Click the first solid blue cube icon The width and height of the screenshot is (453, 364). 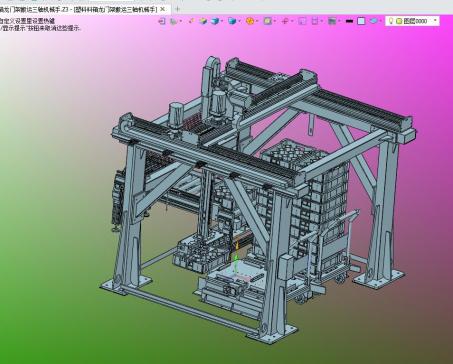pyautogui.click(x=215, y=21)
